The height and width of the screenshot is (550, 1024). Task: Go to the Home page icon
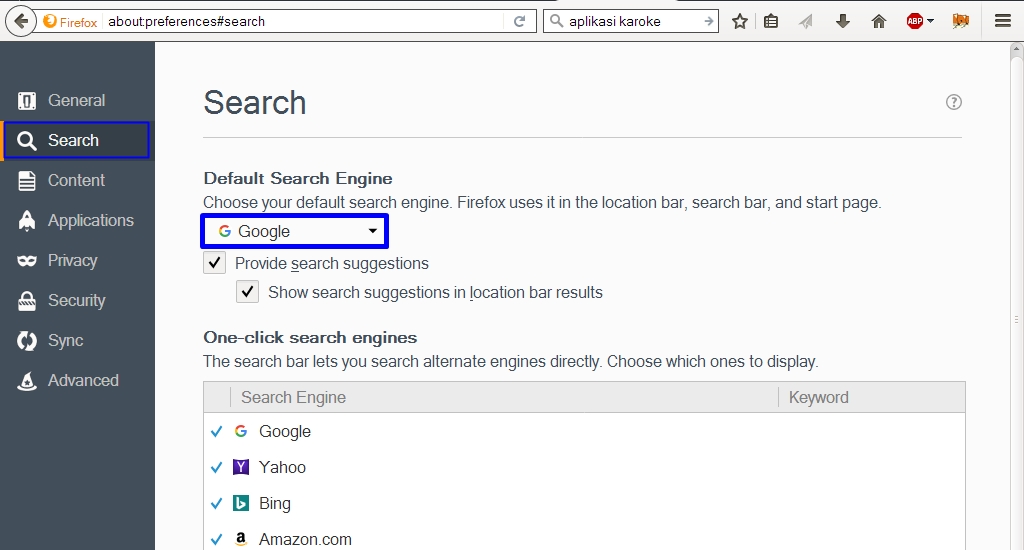[879, 21]
